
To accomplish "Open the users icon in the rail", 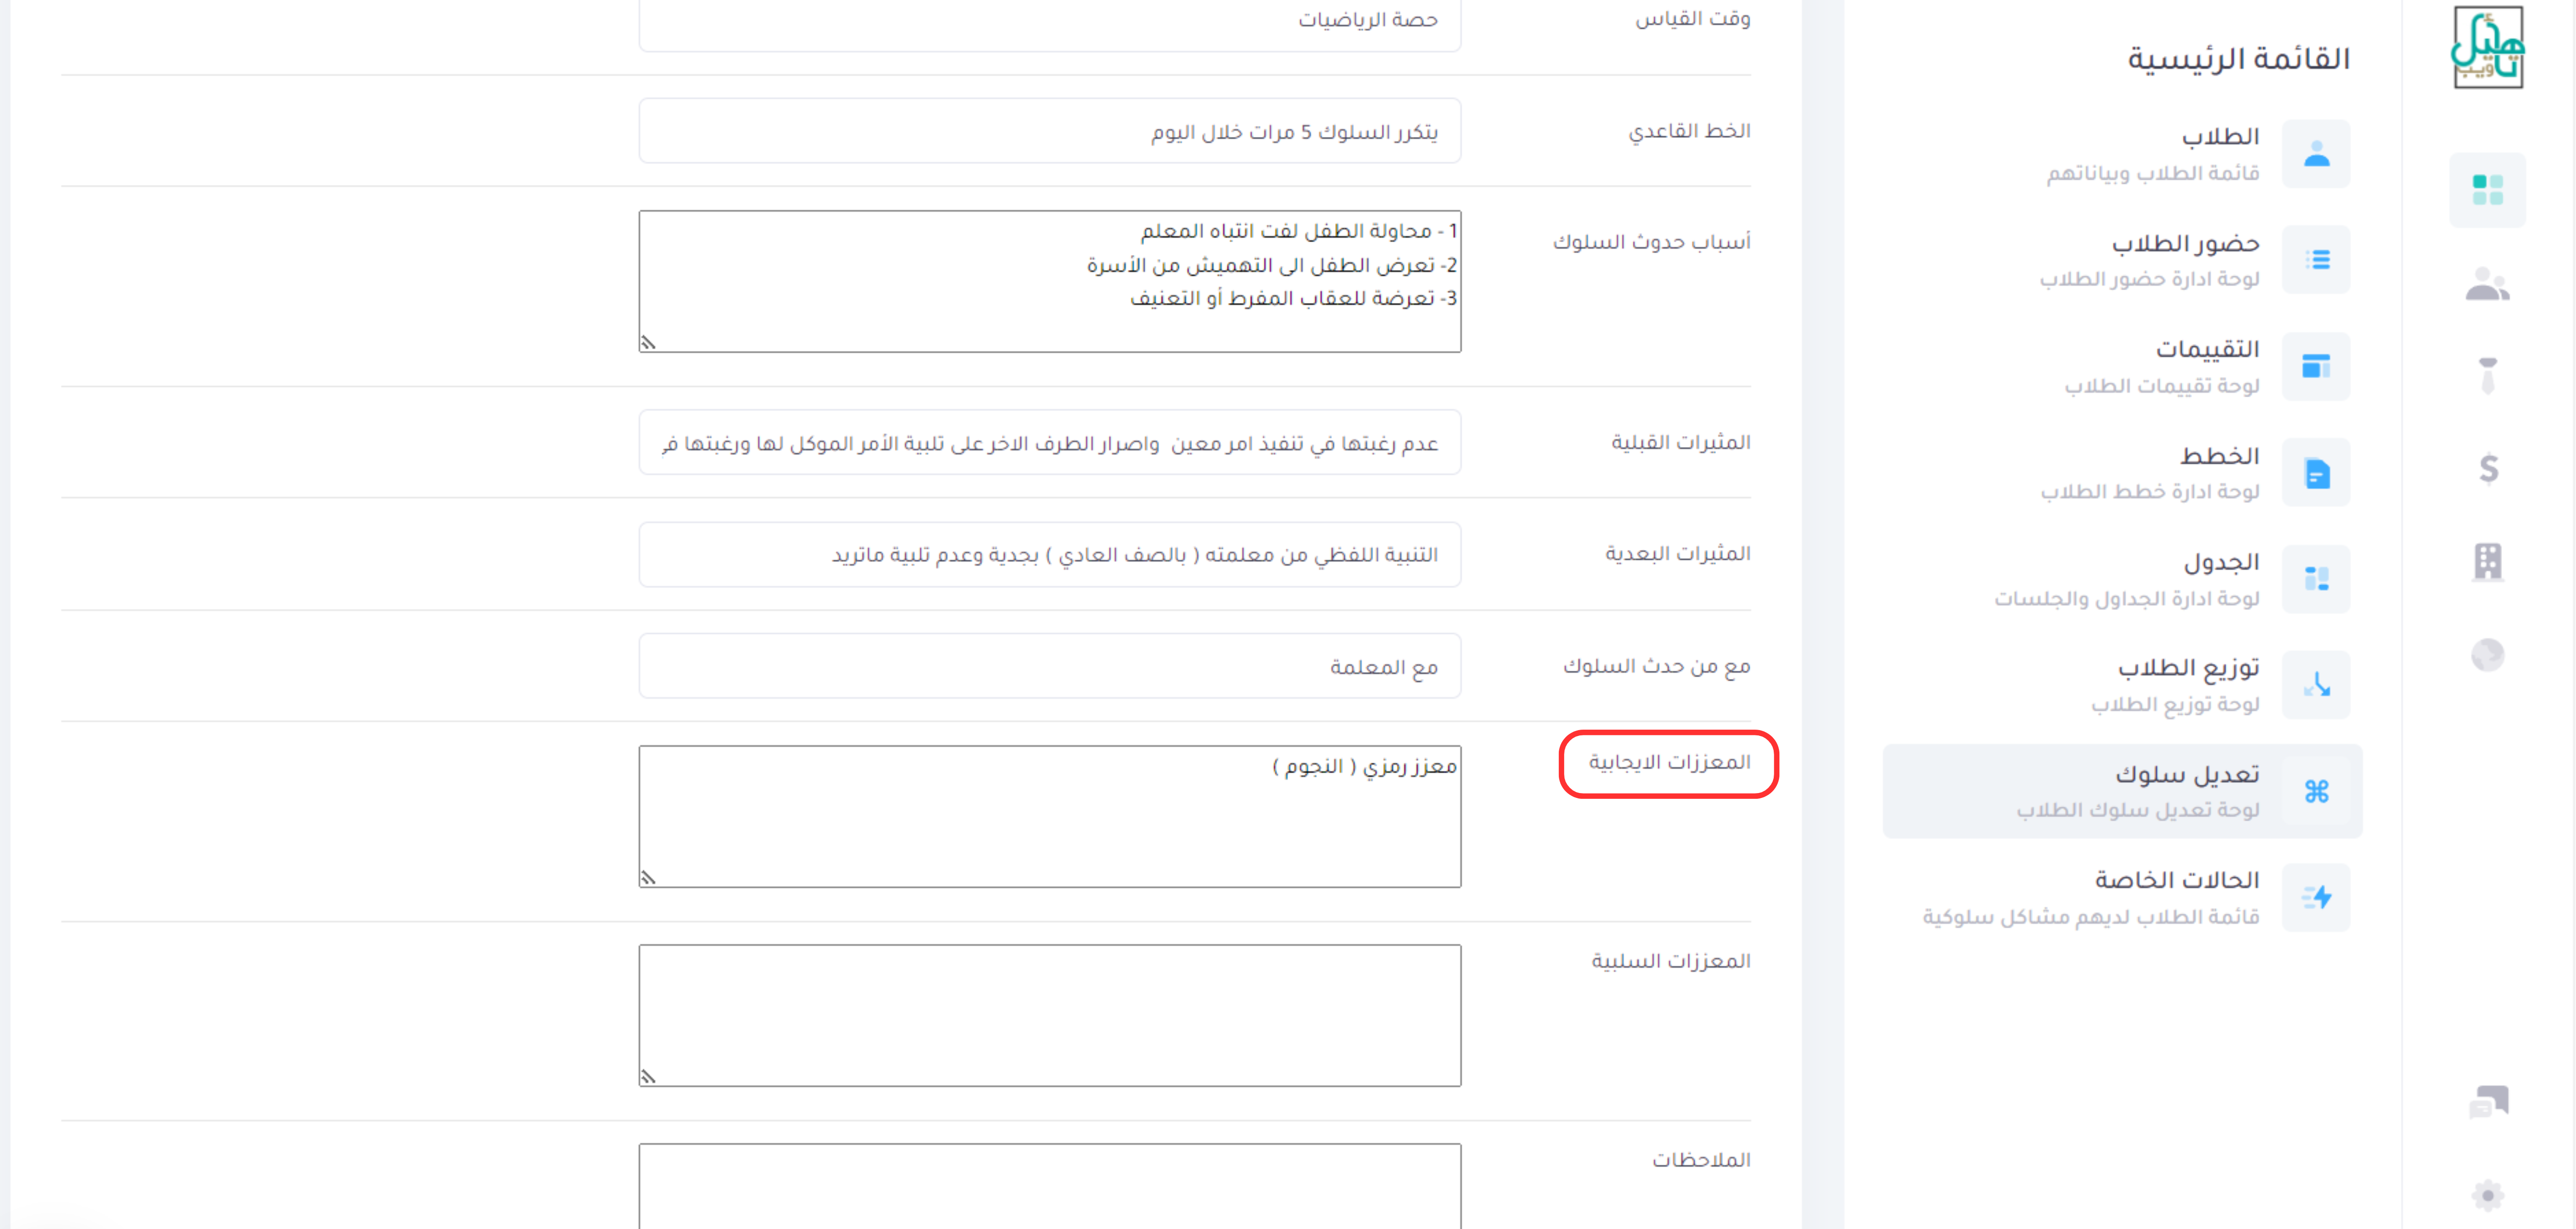I will pos(2488,283).
